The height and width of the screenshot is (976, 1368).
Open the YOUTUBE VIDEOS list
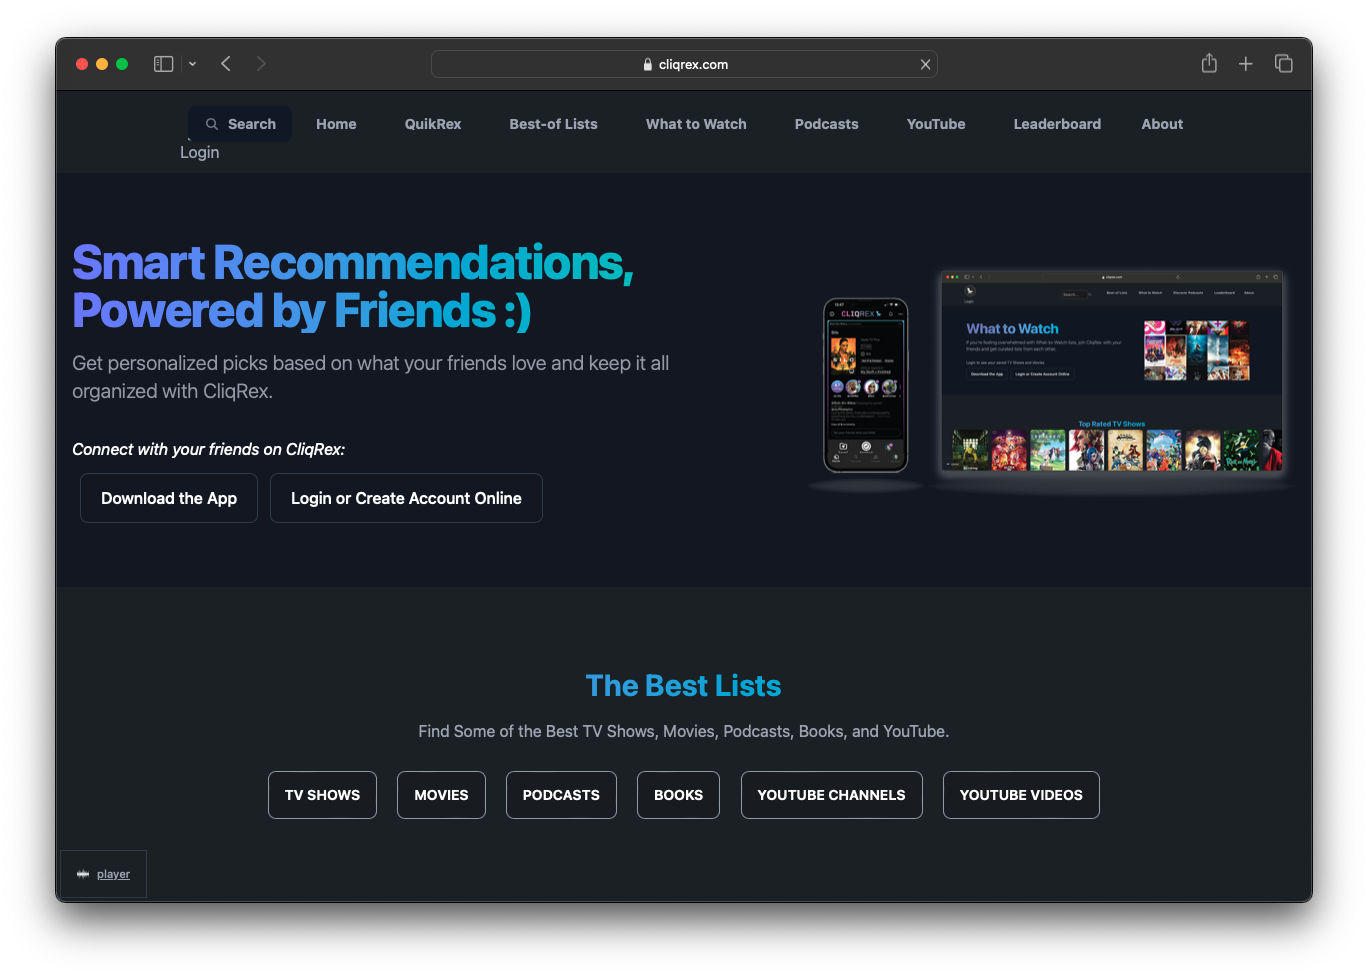1021,795
